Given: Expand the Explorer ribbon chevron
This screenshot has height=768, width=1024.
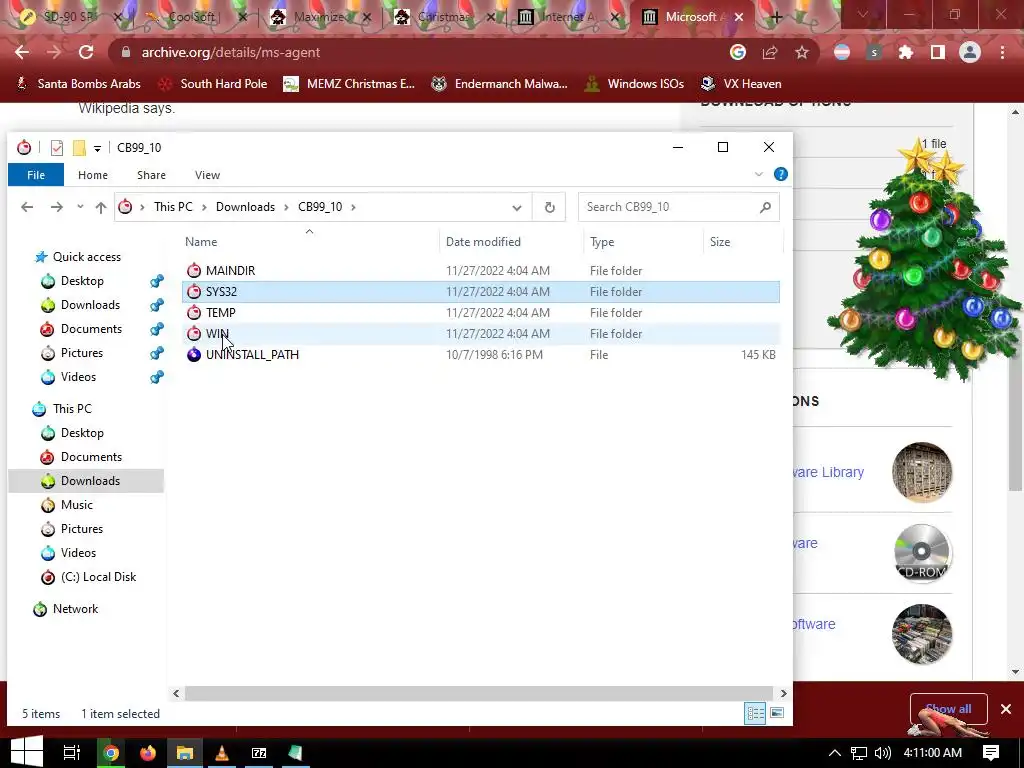Looking at the screenshot, I should tap(759, 174).
